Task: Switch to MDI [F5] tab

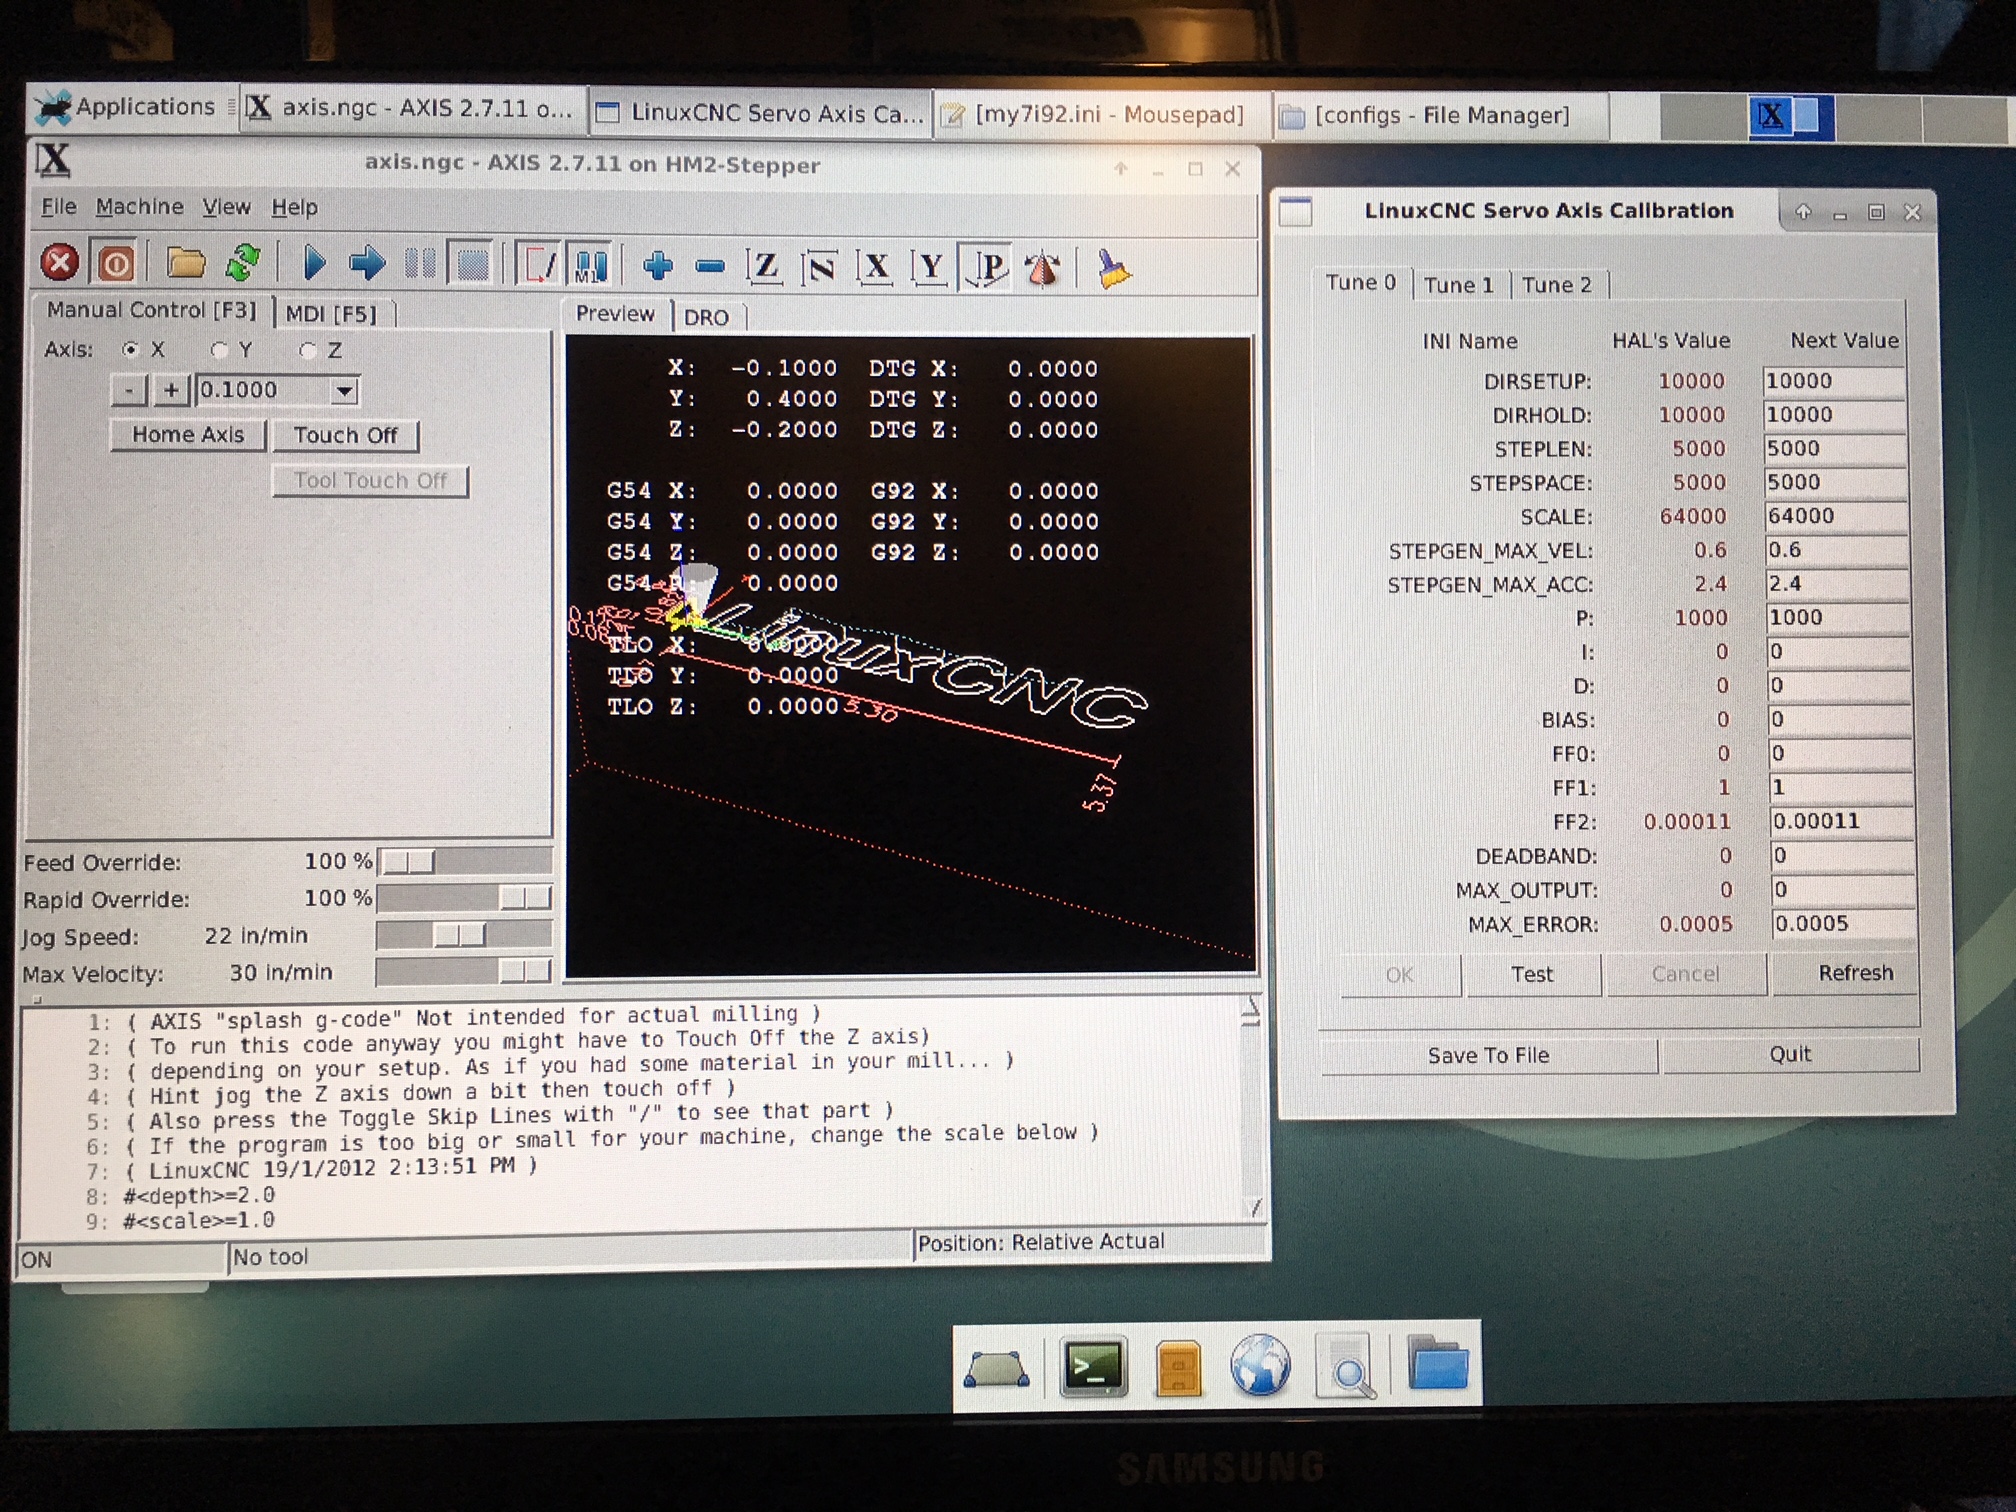Action: point(332,314)
